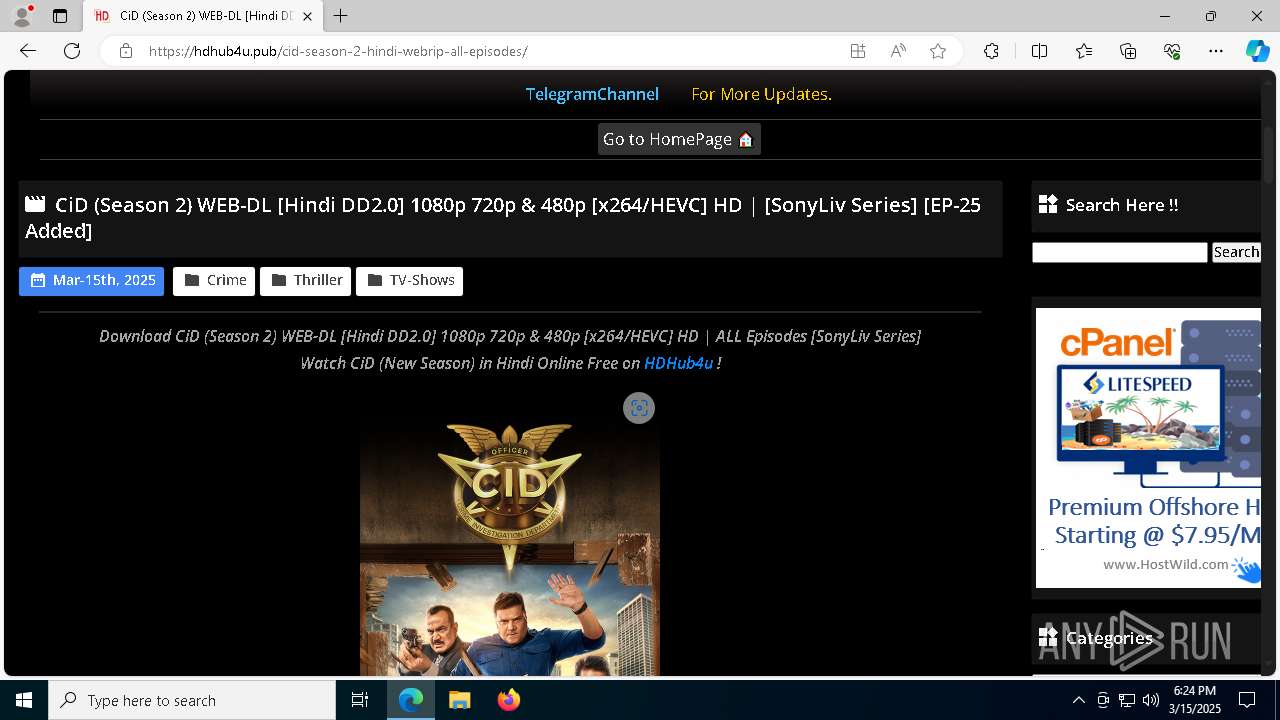The width and height of the screenshot is (1280, 720).
Task: Open Microsoft Edge taskbar icon
Action: click(411, 700)
